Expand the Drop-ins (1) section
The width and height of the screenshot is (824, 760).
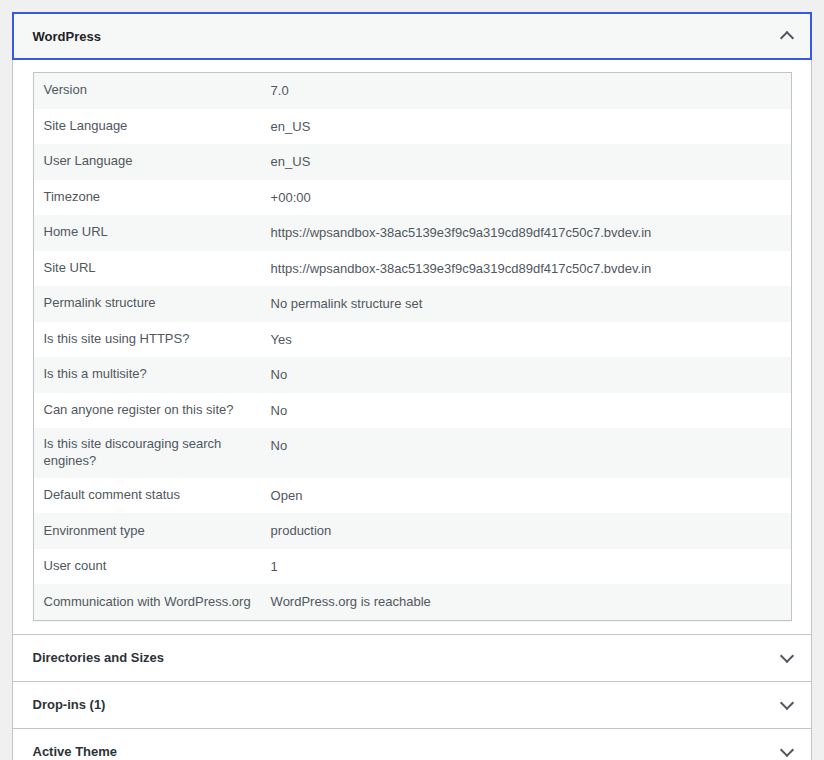(x=412, y=705)
